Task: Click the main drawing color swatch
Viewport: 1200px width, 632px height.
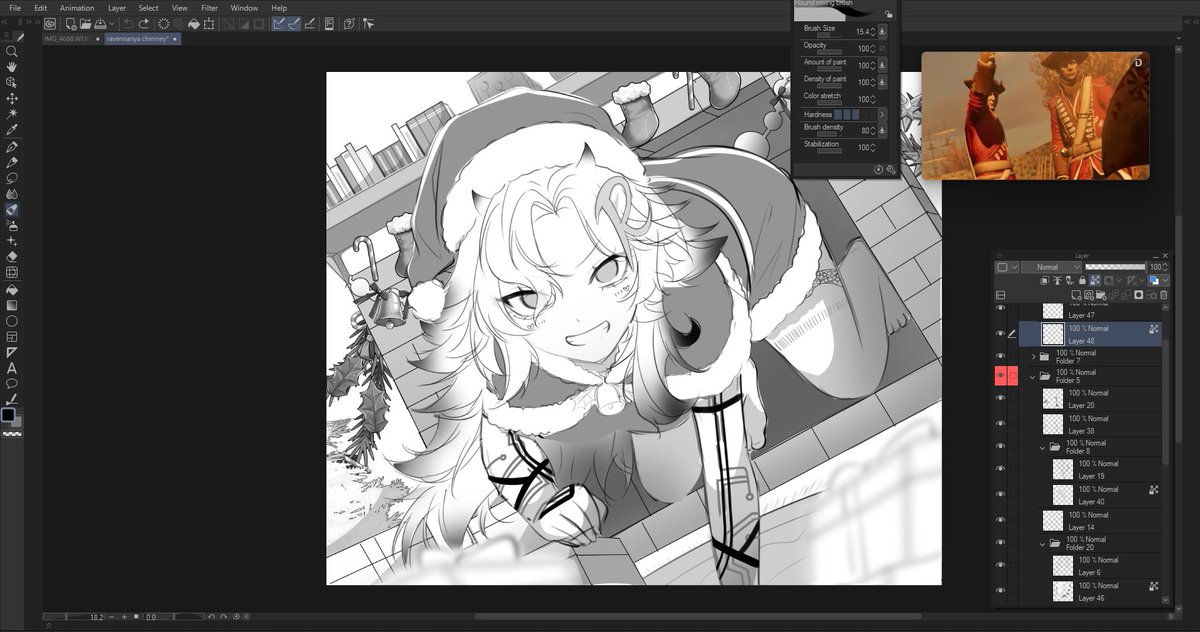Action: click(8, 415)
